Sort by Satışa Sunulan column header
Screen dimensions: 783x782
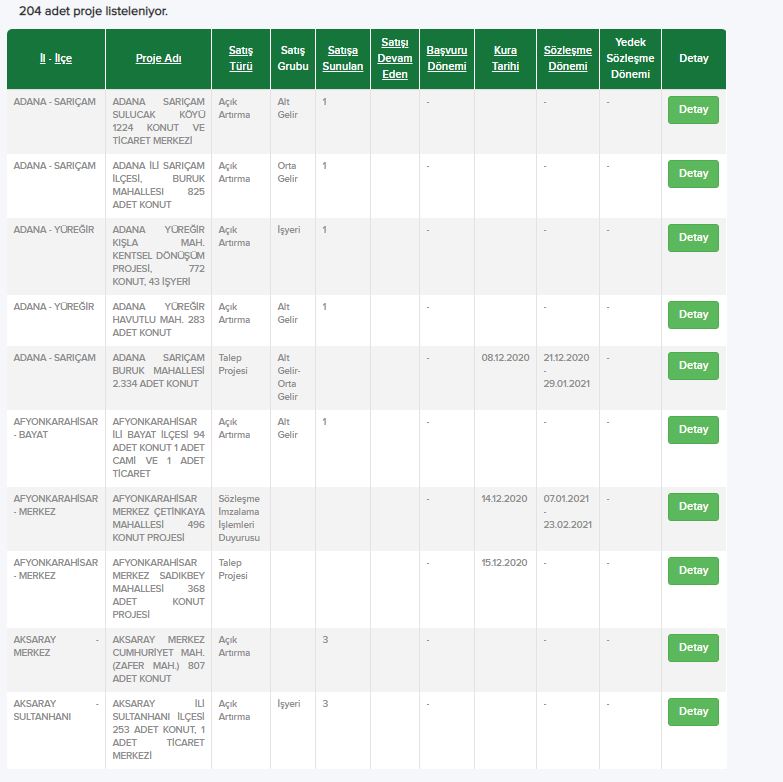(343, 58)
